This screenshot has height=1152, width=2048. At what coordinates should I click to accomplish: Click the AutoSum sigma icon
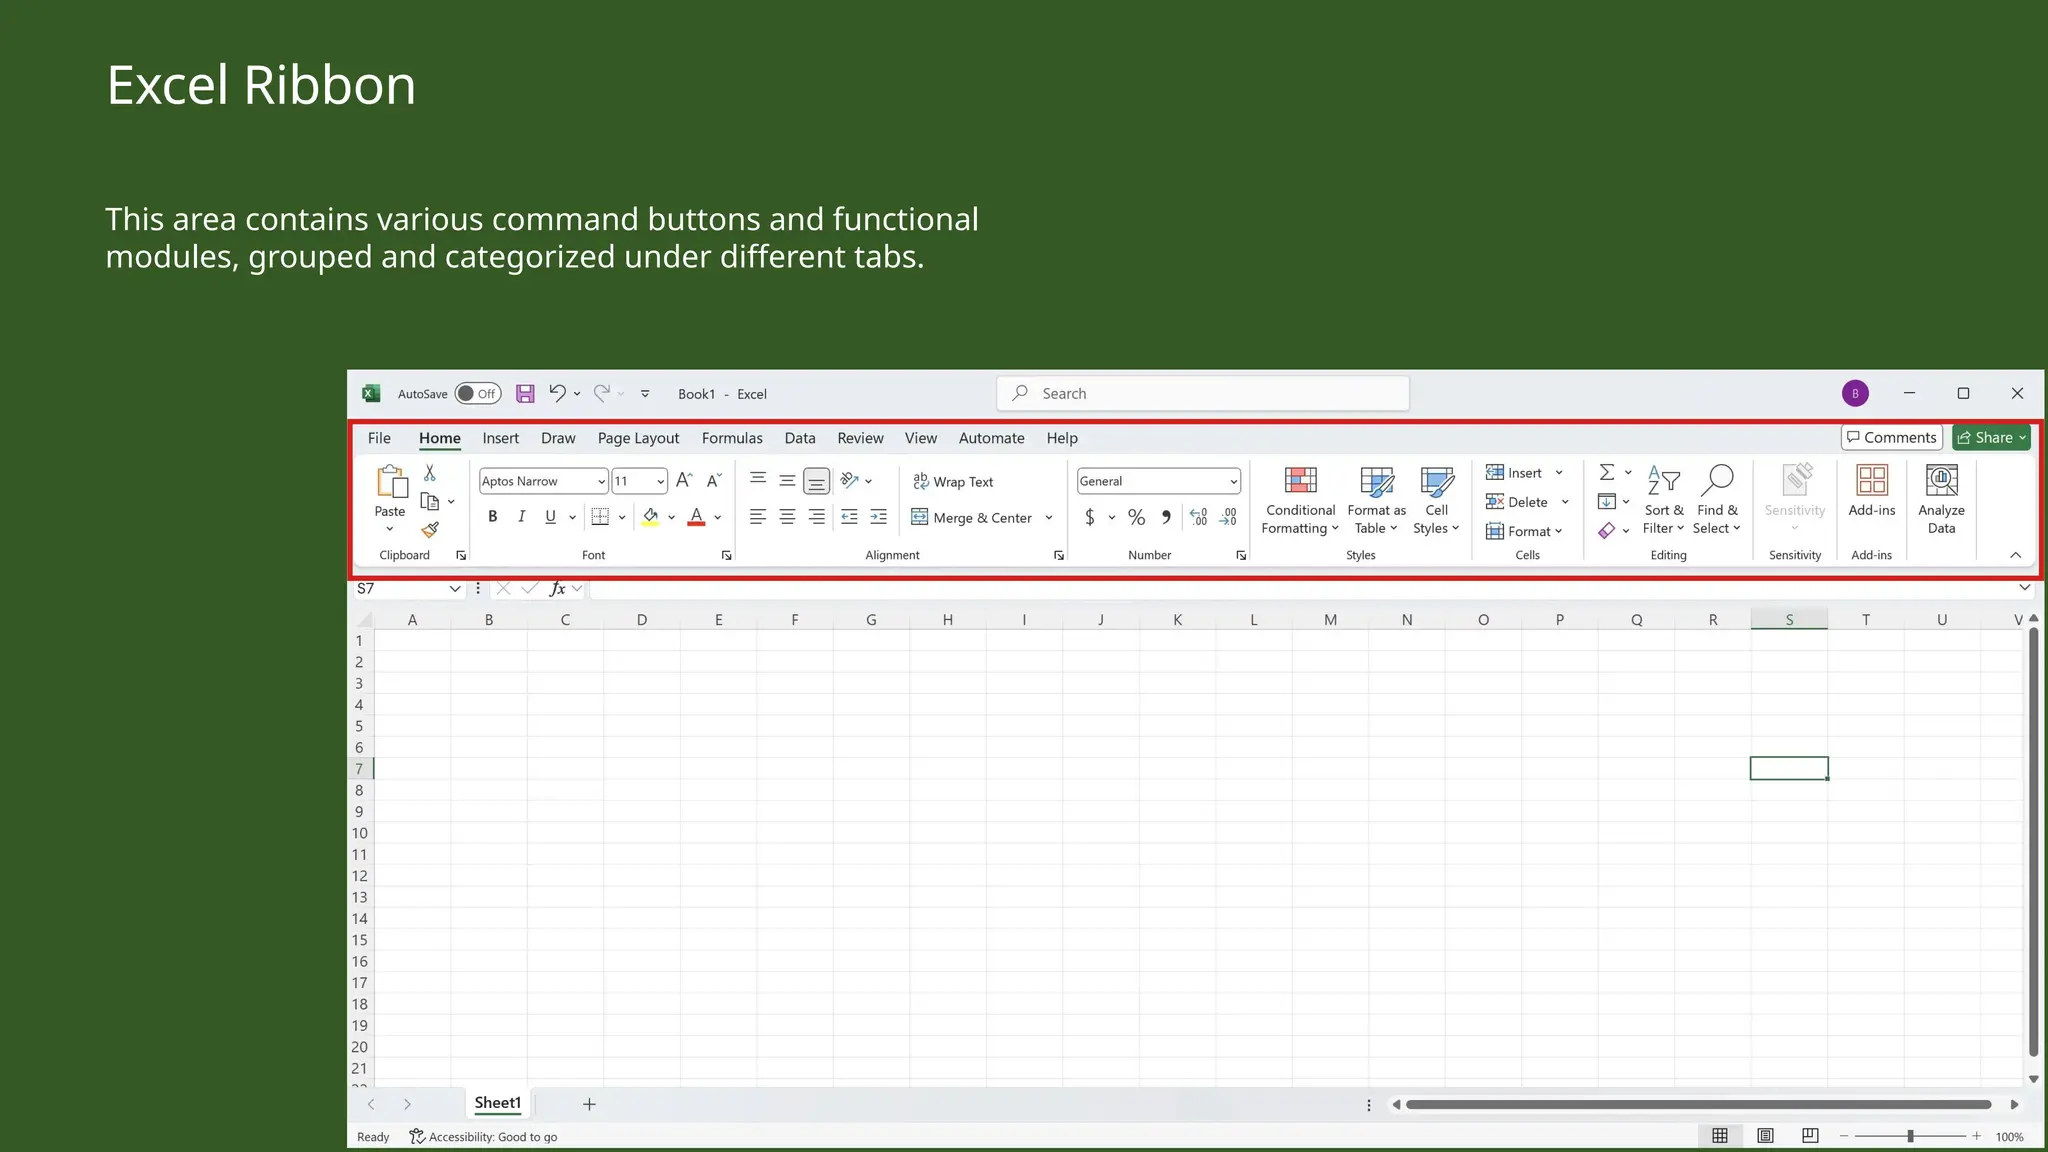point(1606,472)
